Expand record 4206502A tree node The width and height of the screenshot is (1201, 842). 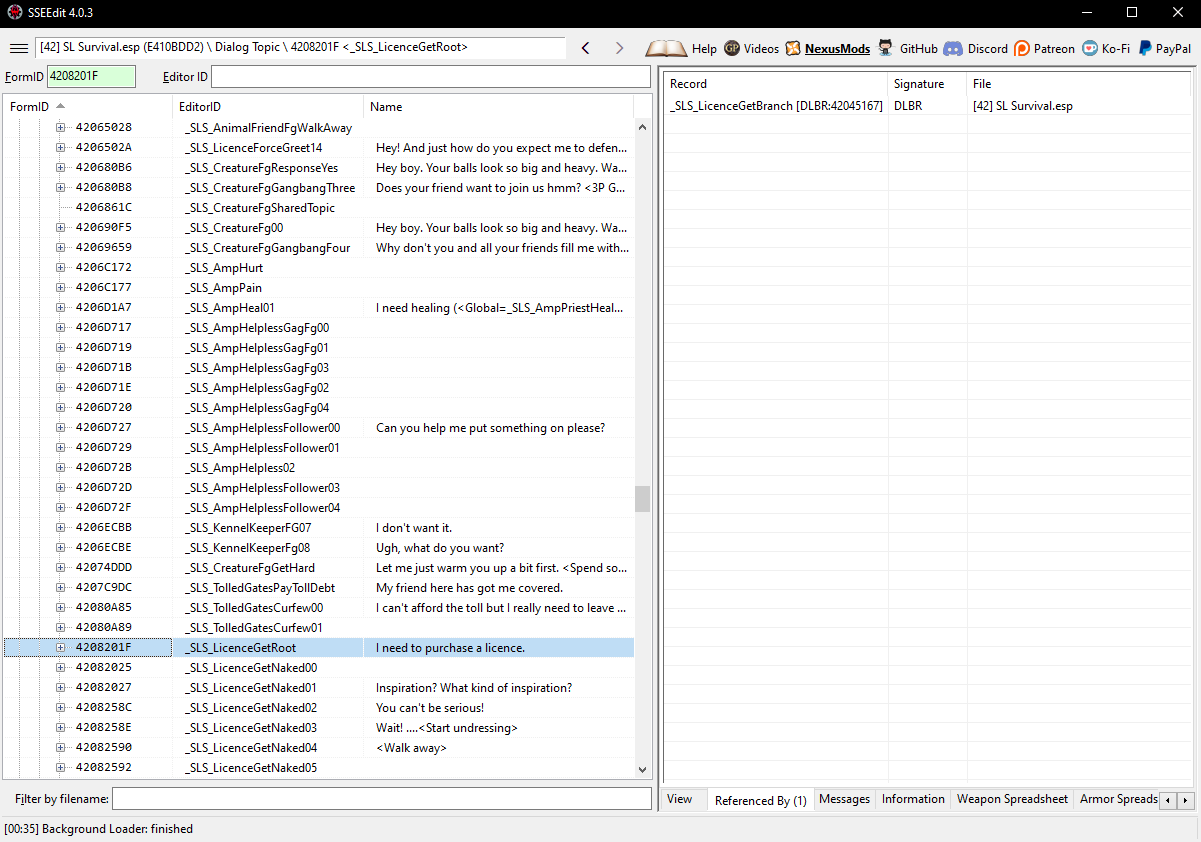pos(60,147)
